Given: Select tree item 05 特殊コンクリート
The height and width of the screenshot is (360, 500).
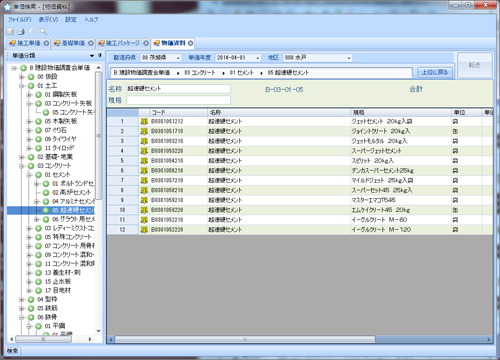Looking at the screenshot, I should click(x=68, y=237).
